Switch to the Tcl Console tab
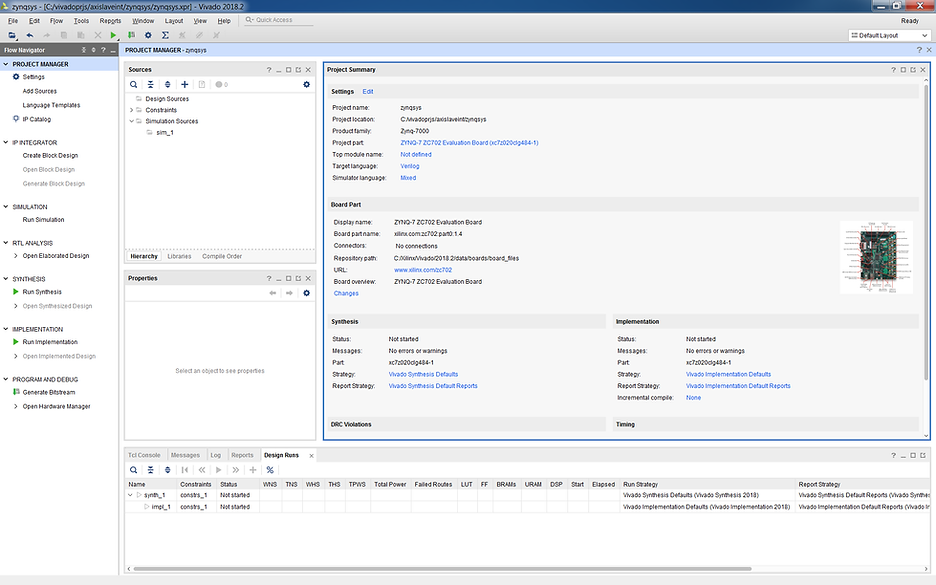 143,454
